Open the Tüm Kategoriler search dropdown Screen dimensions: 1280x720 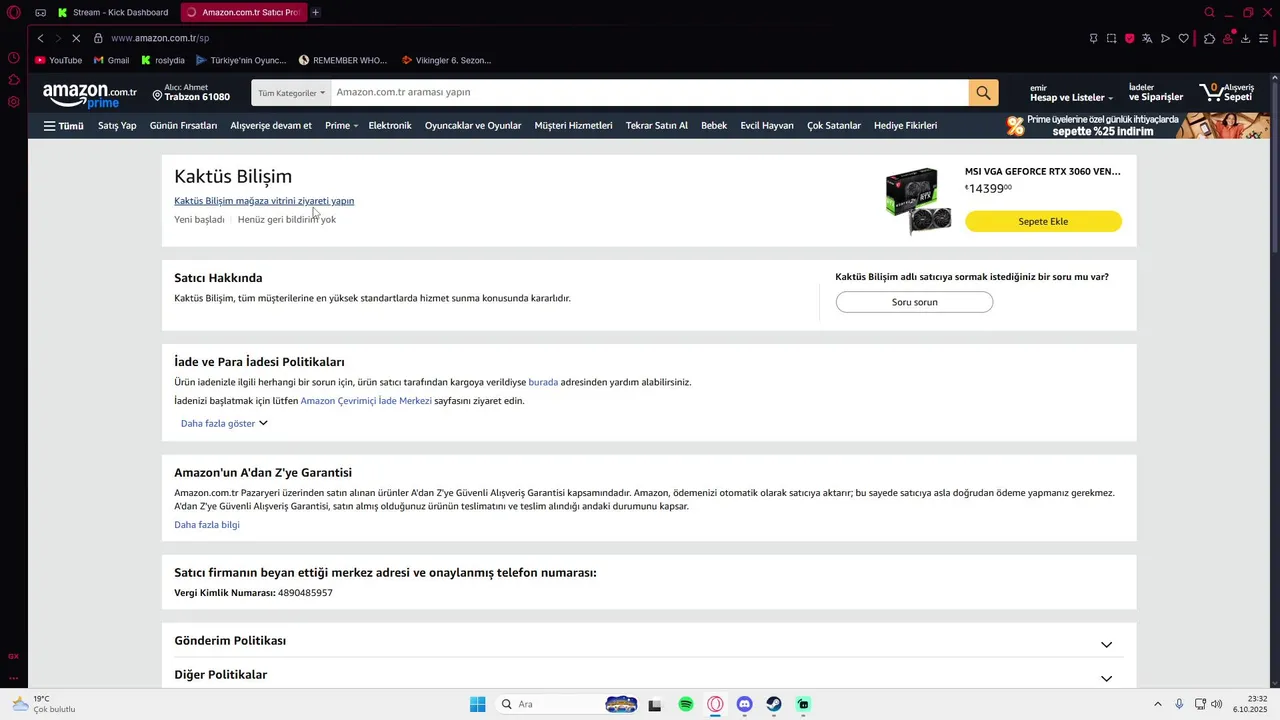coord(291,93)
